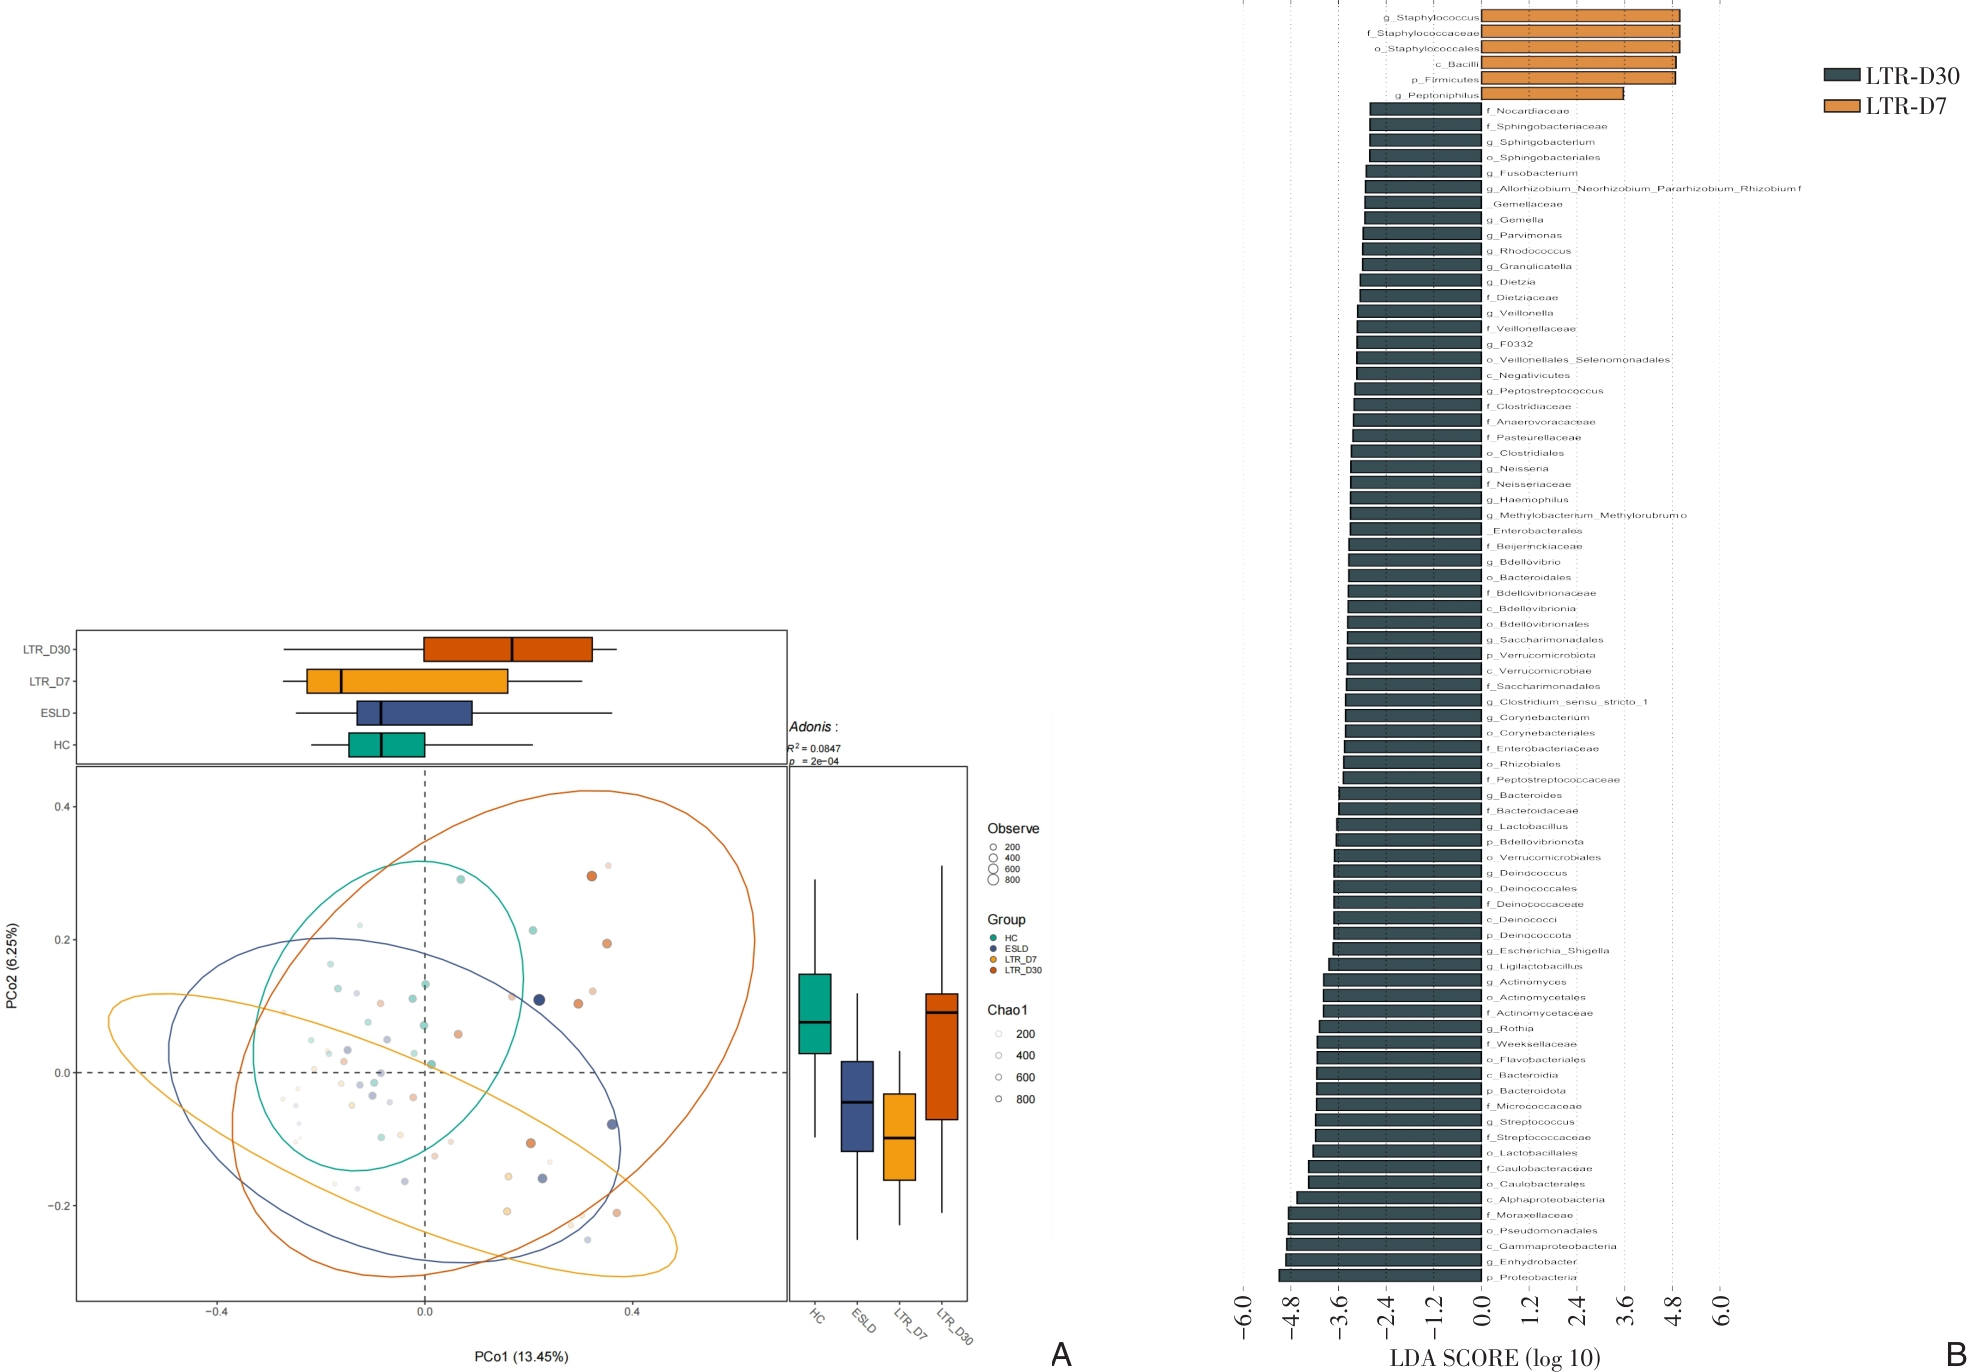Image resolution: width=1968 pixels, height=1372 pixels.
Task: Click the 200 circle in Chao1 legend
Action: 998,1034
